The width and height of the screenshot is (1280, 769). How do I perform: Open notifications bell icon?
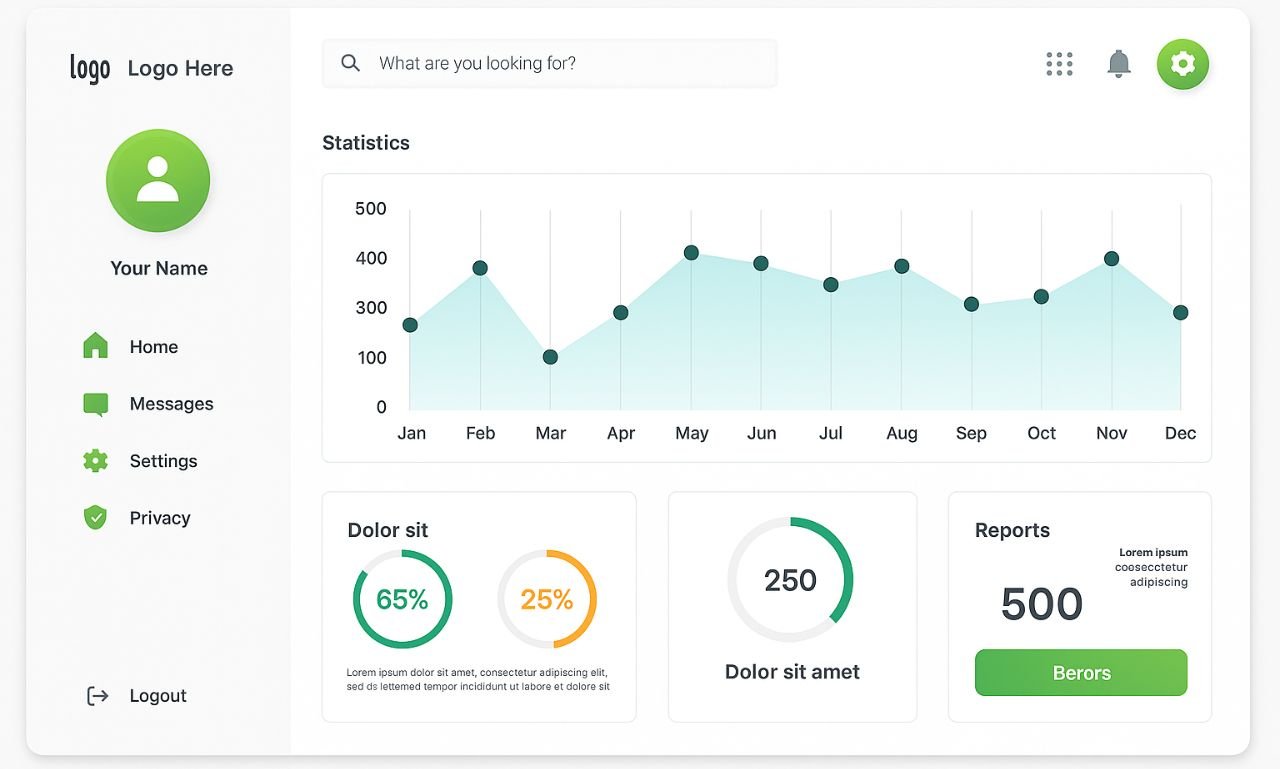point(1118,64)
